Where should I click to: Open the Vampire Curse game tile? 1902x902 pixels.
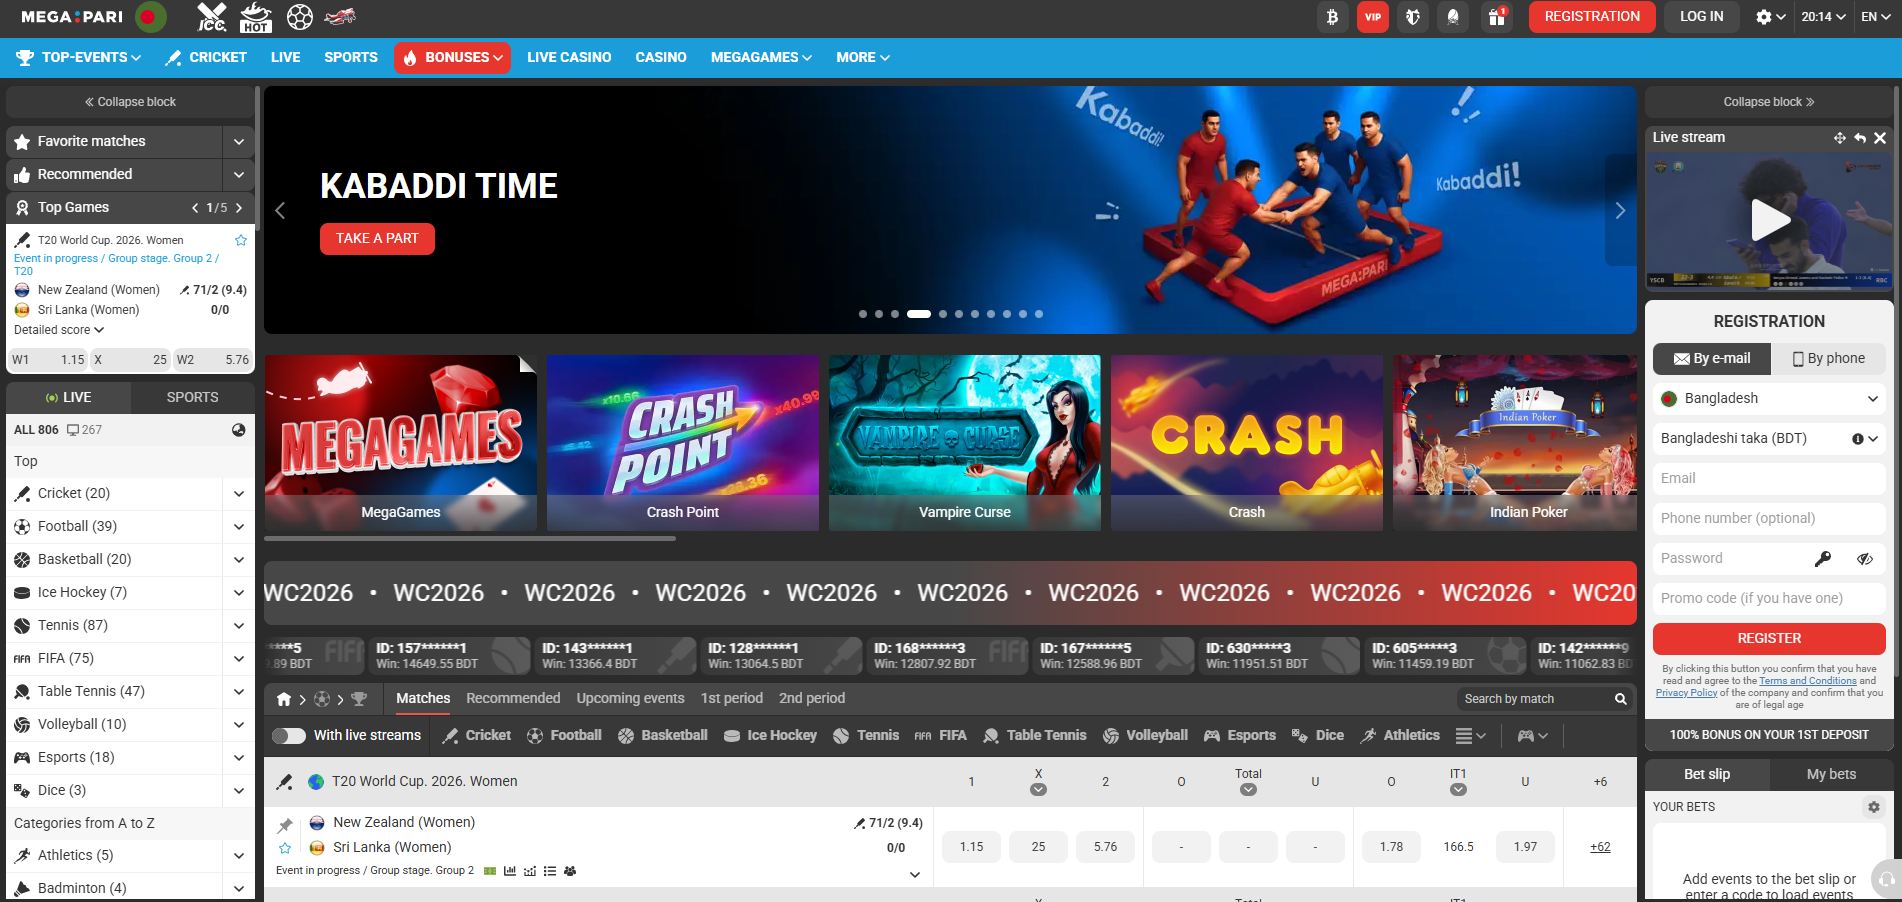click(x=965, y=443)
